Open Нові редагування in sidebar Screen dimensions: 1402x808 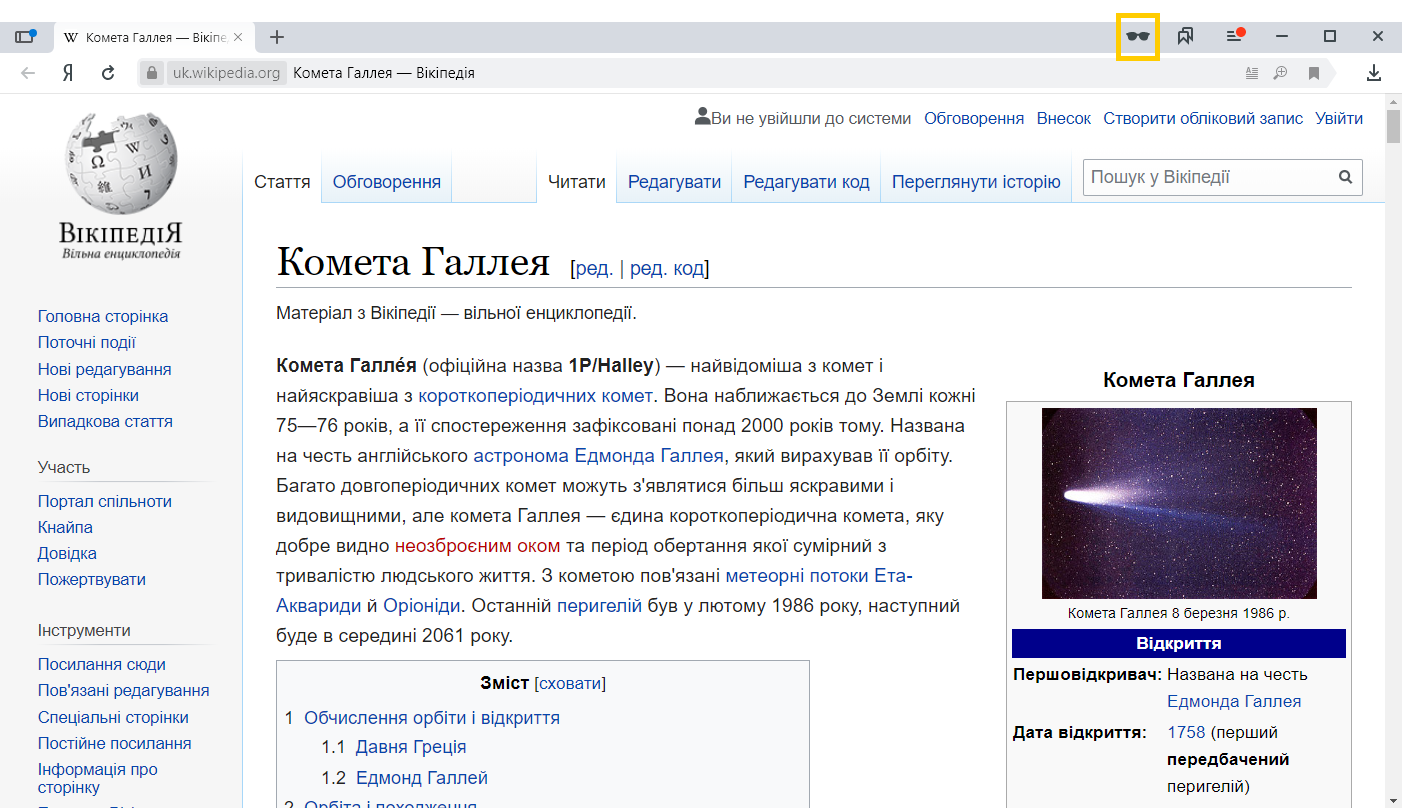(x=105, y=369)
